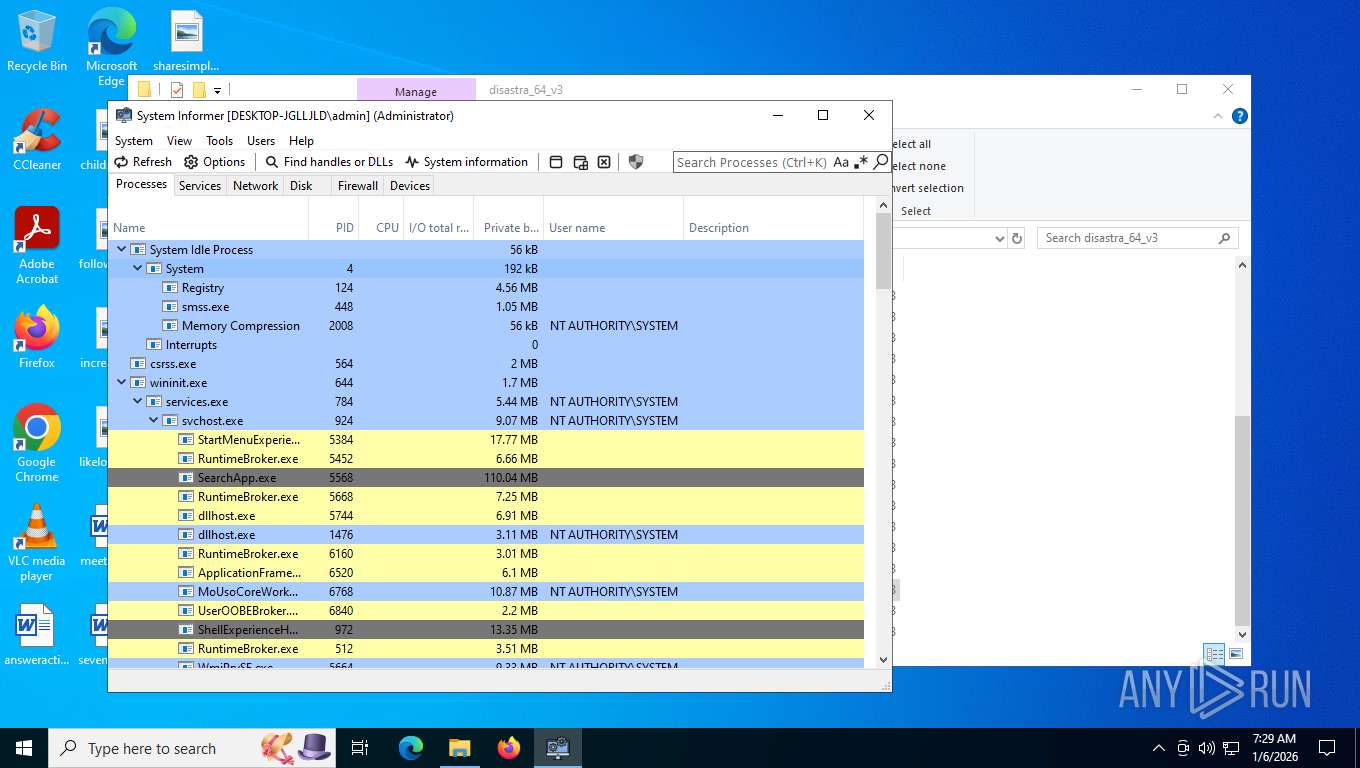Click the Refresh toolbar button
The width and height of the screenshot is (1360, 768).
(143, 162)
